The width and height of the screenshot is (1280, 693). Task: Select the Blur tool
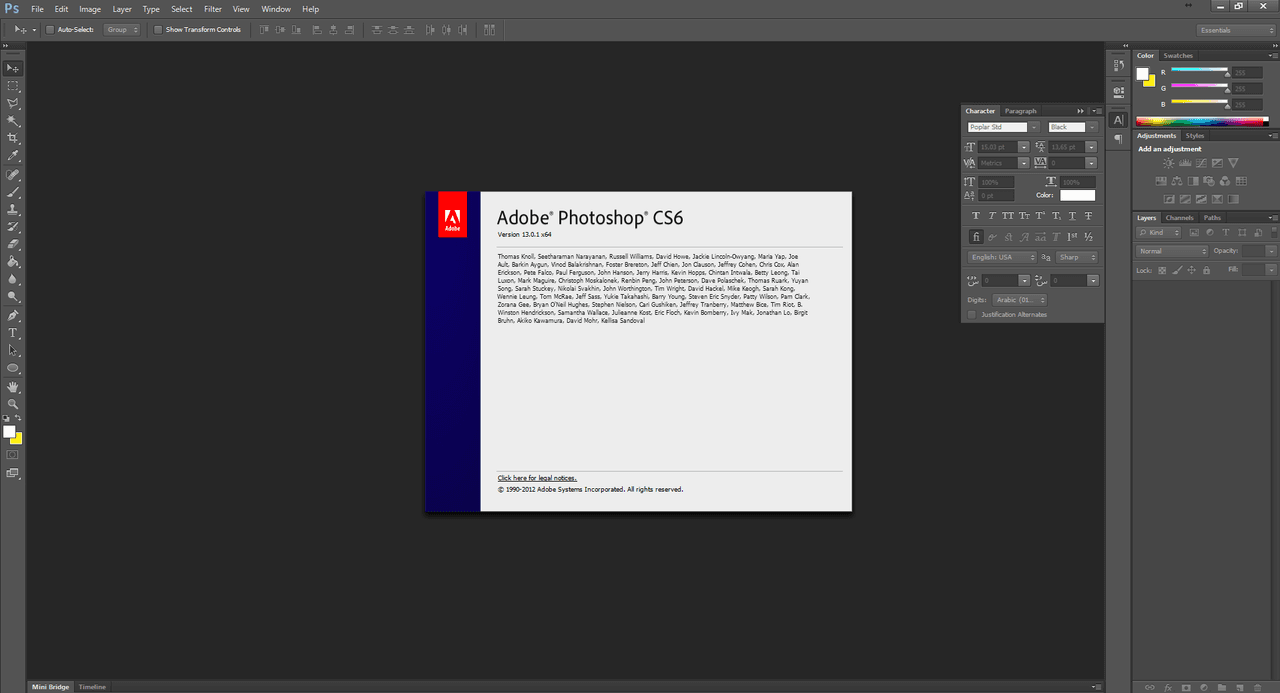click(13, 279)
